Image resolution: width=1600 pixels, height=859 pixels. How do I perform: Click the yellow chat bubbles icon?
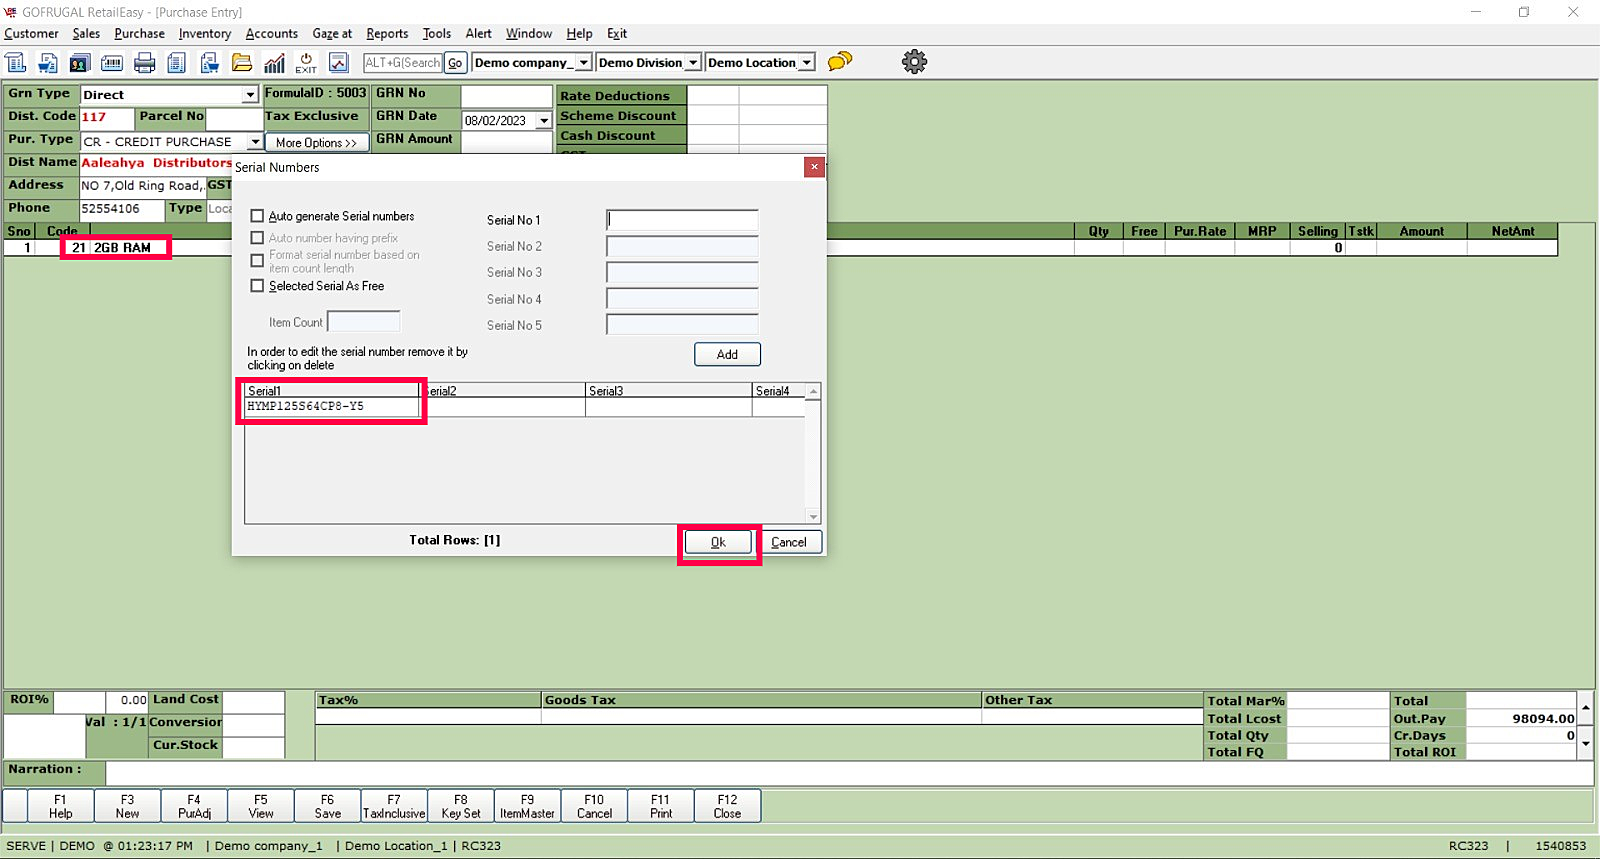click(840, 61)
